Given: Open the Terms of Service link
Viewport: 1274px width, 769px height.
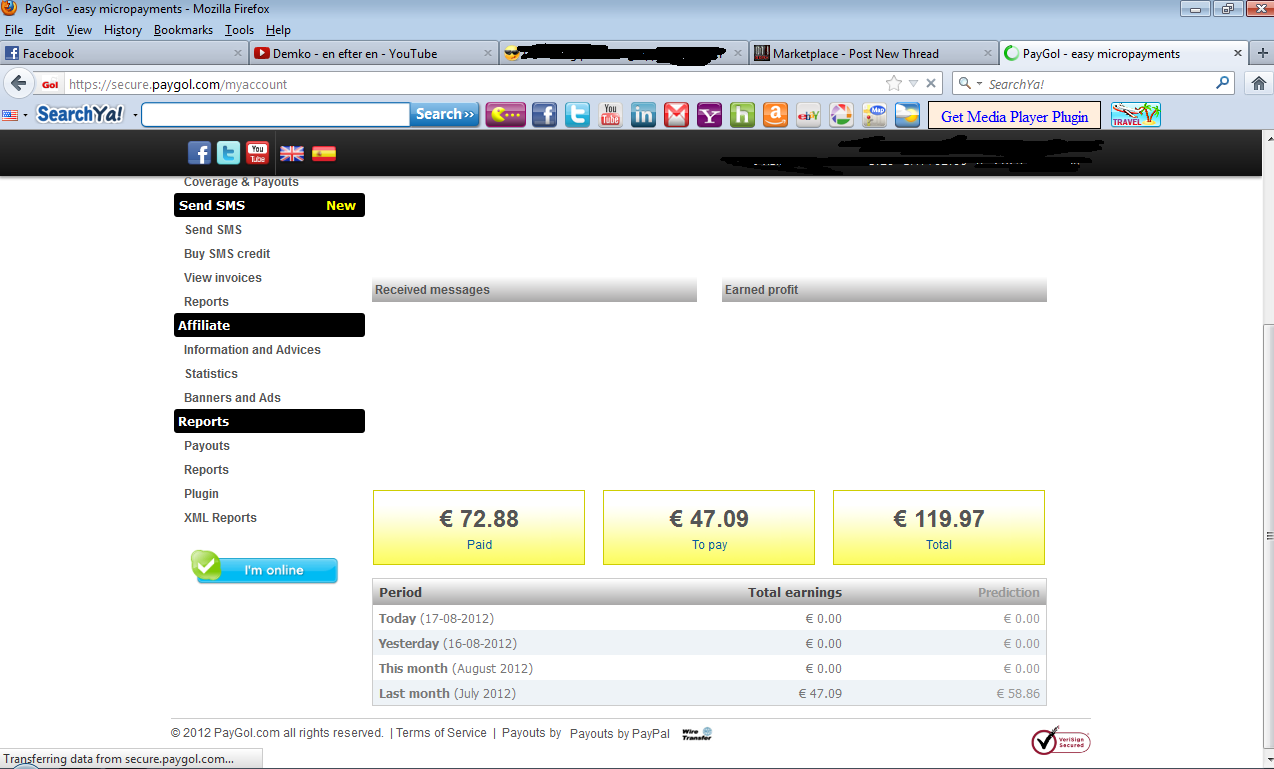Looking at the screenshot, I should click(x=441, y=733).
